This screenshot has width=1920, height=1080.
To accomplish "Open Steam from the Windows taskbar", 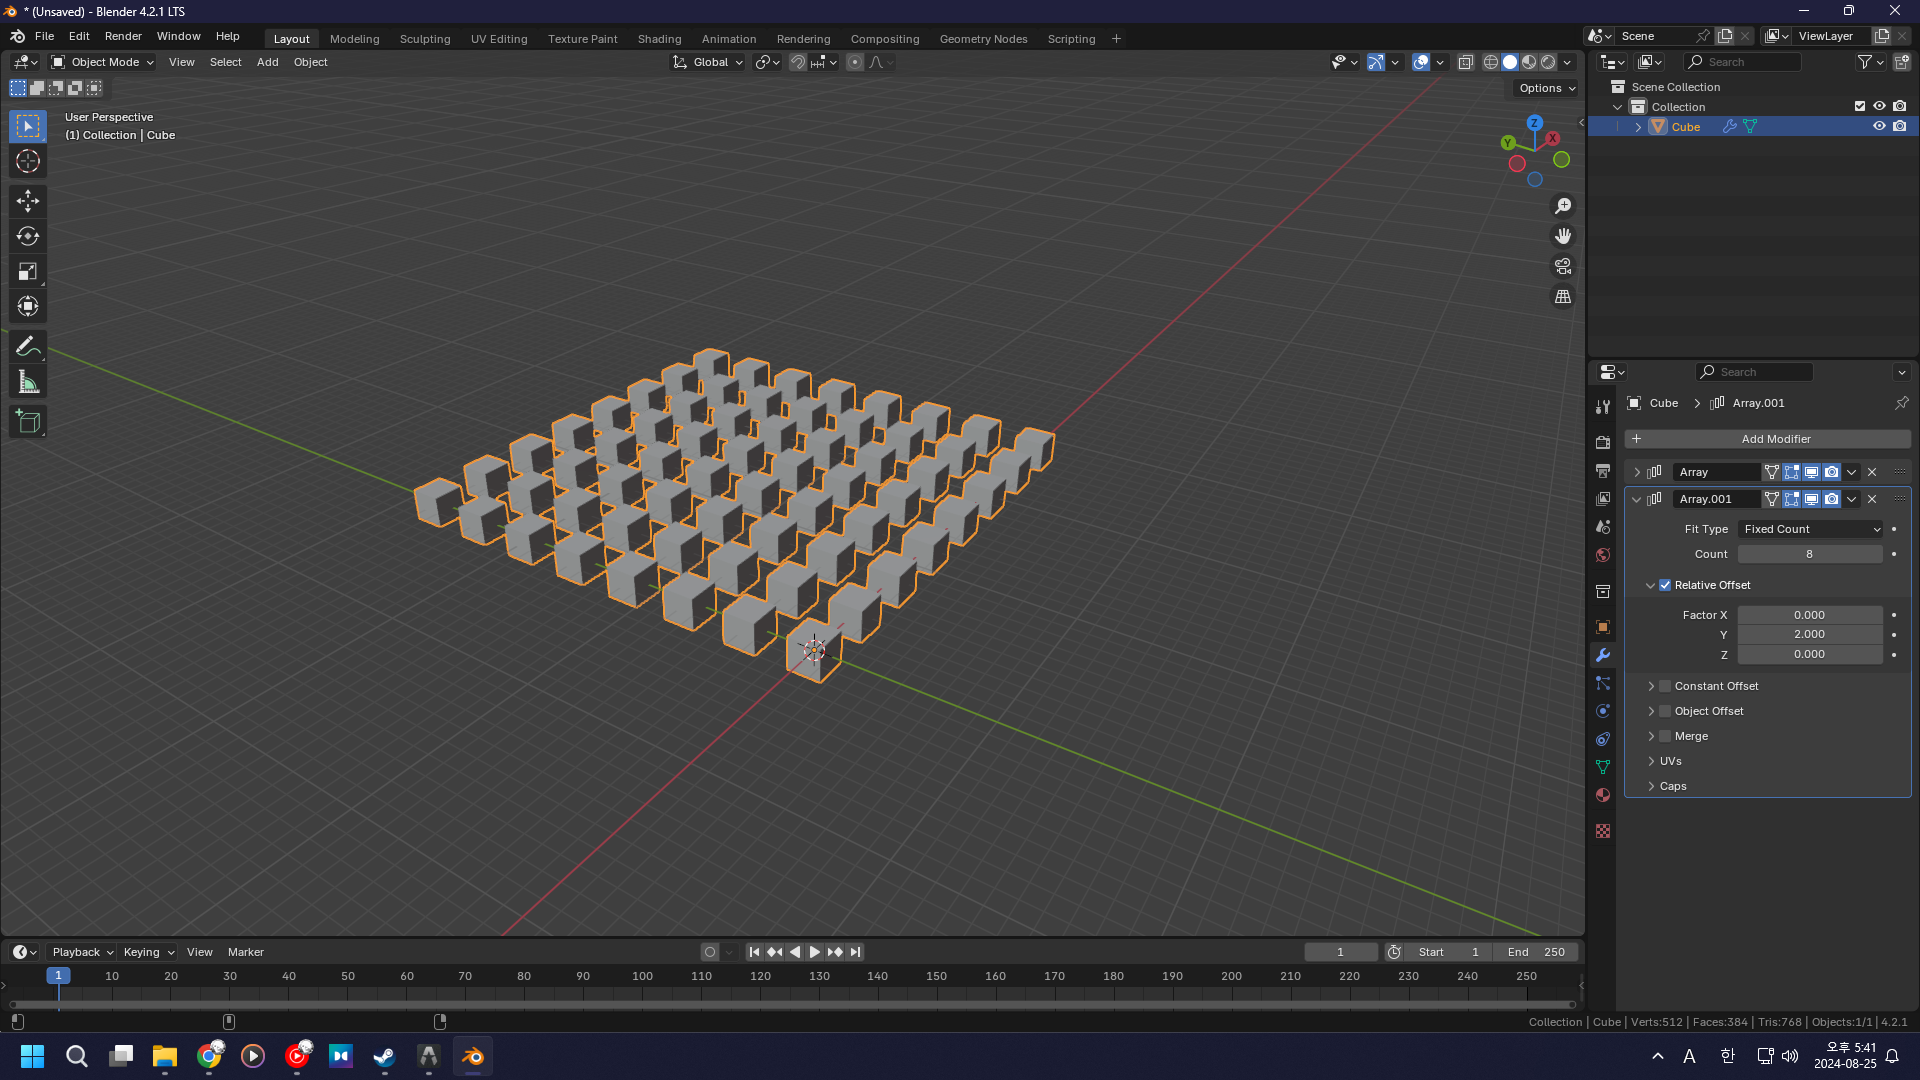I will pyautogui.click(x=385, y=1056).
